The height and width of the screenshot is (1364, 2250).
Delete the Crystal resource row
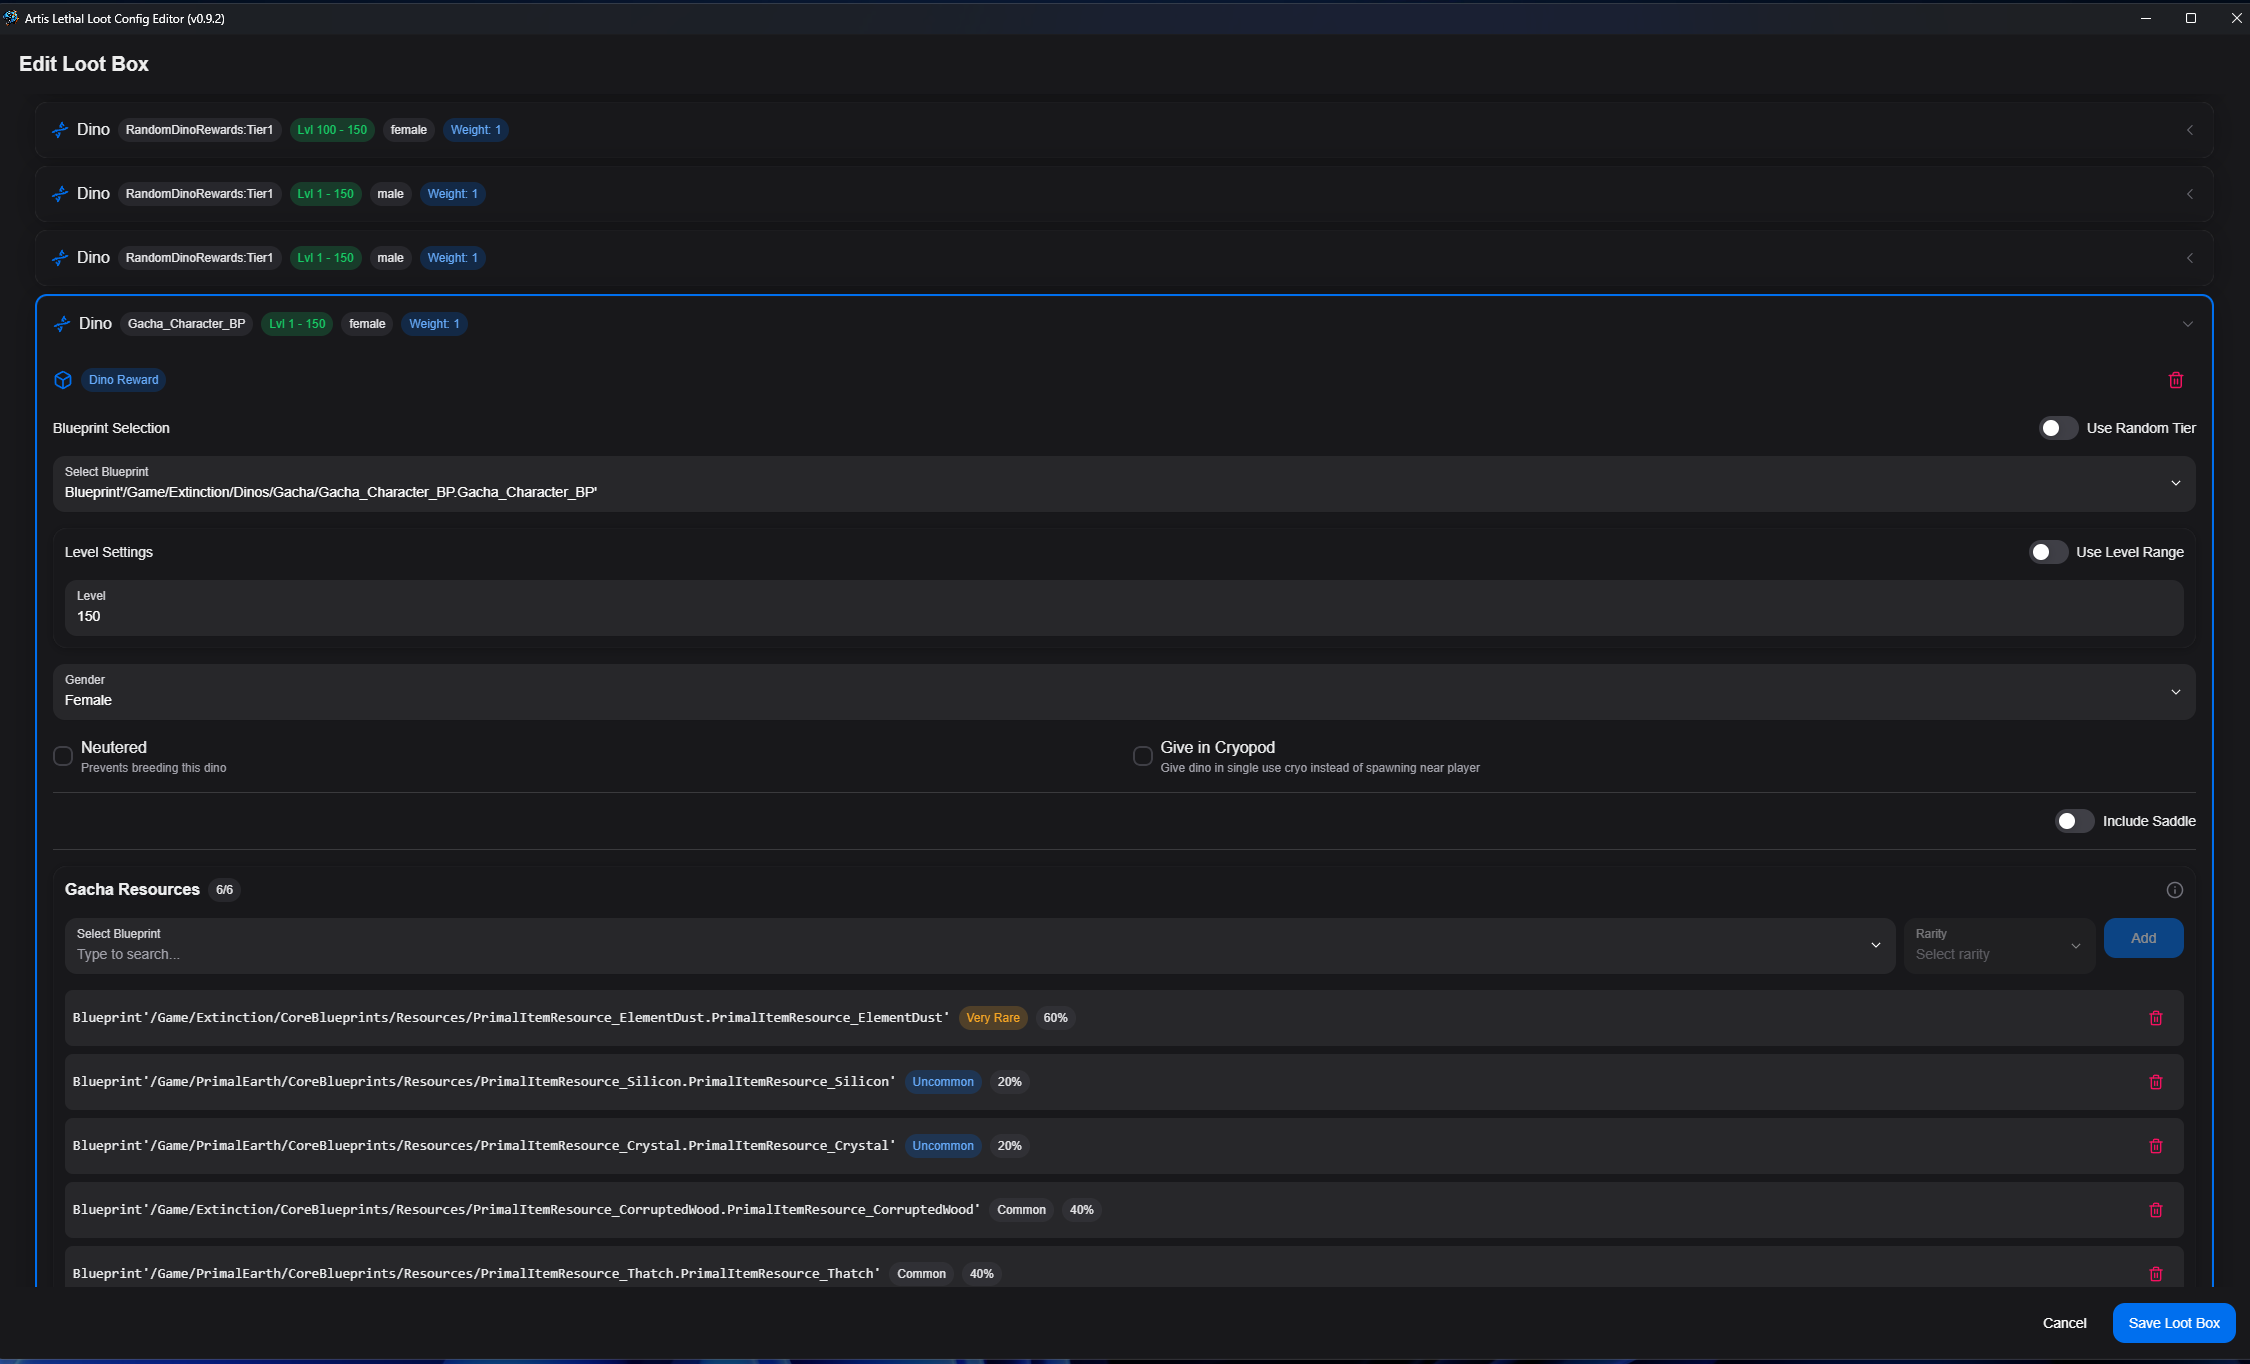pyautogui.click(x=2156, y=1146)
